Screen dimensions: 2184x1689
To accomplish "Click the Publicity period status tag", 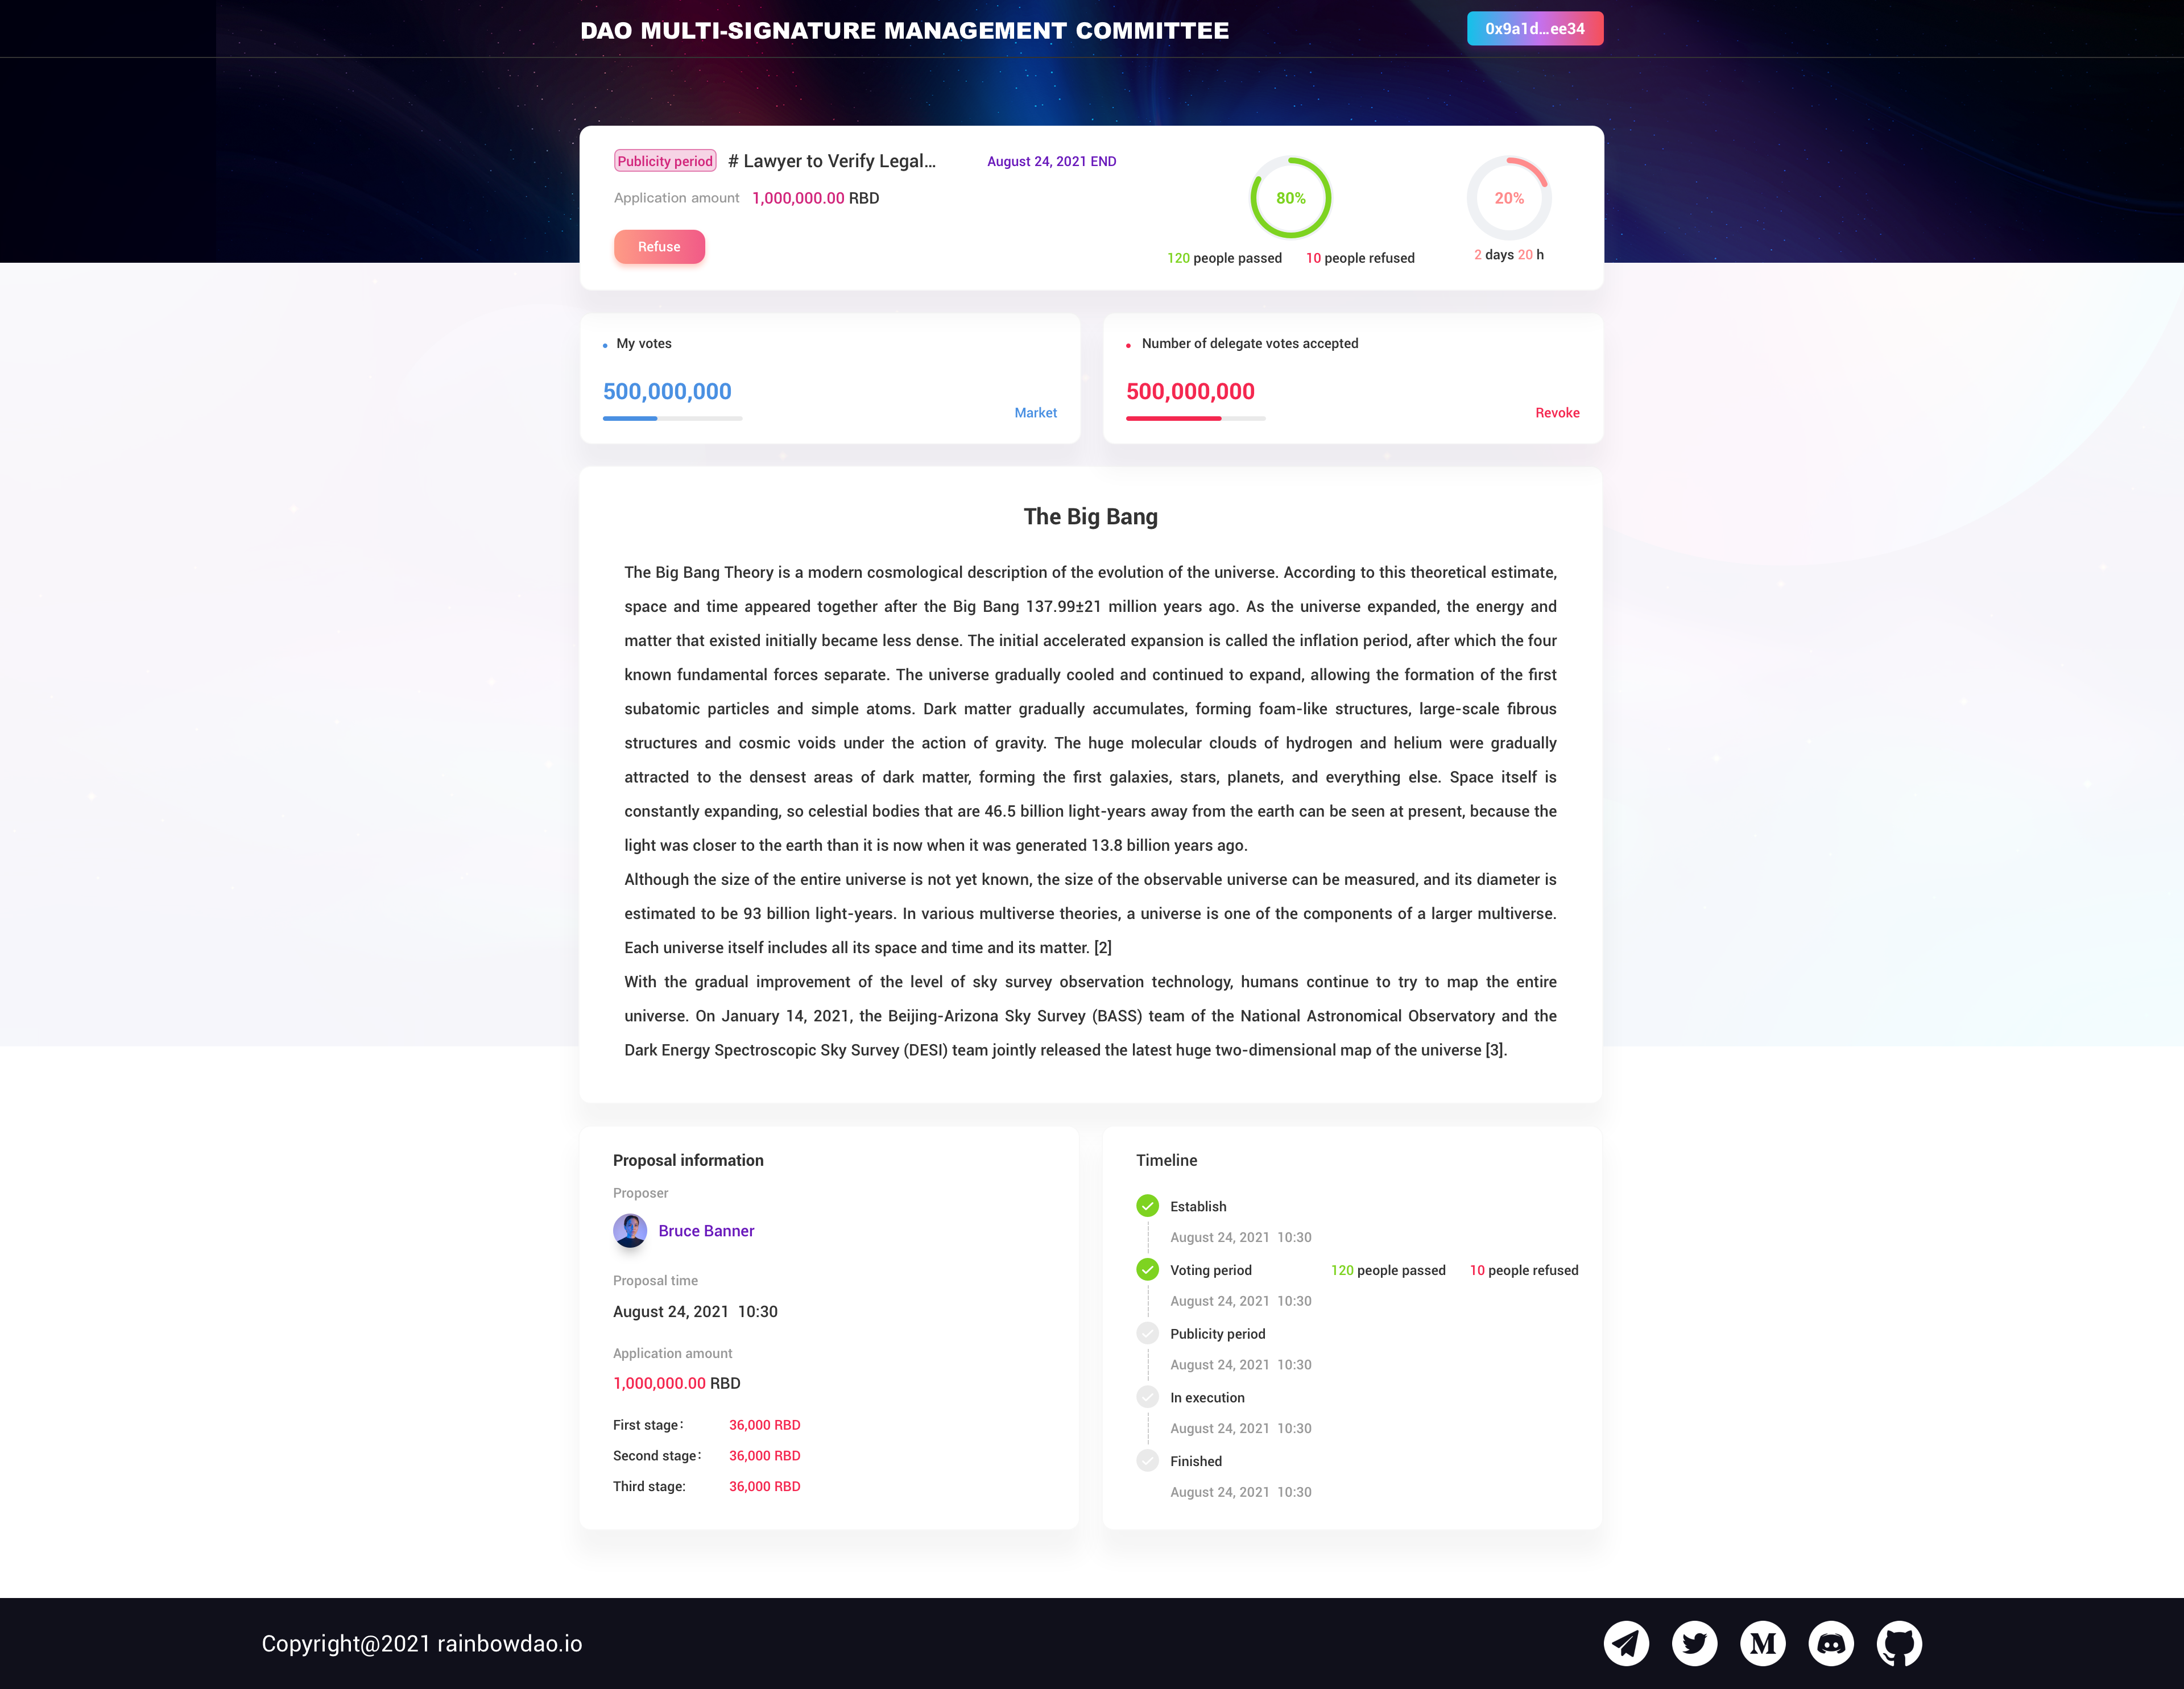I will tap(665, 161).
